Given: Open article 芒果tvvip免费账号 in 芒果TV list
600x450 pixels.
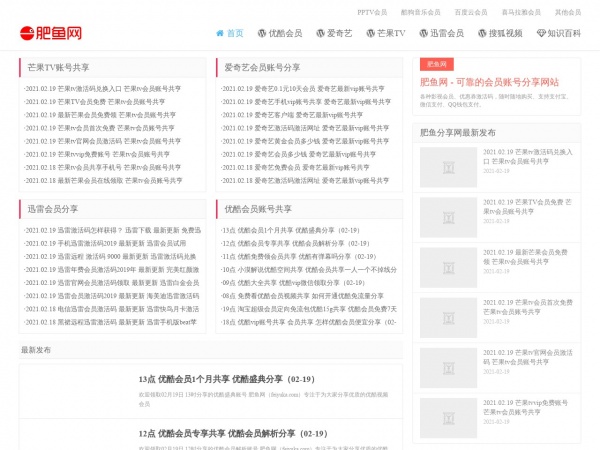Looking at the screenshot, I should coord(97,154).
